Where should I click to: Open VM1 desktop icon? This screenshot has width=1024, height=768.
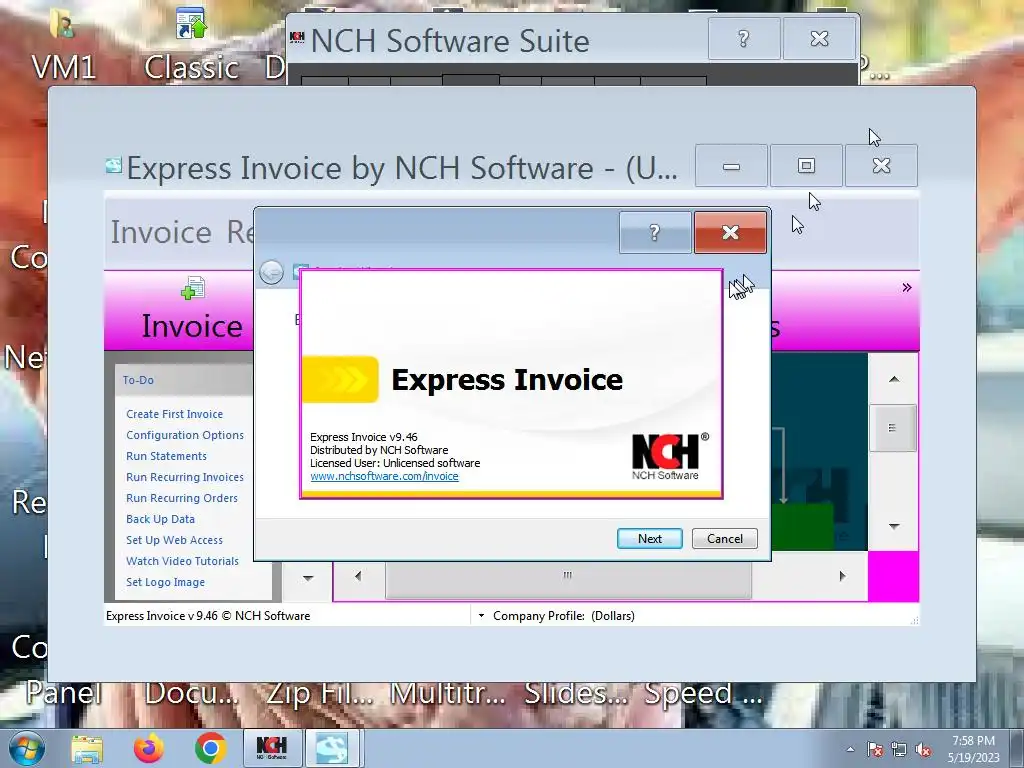coord(63,42)
